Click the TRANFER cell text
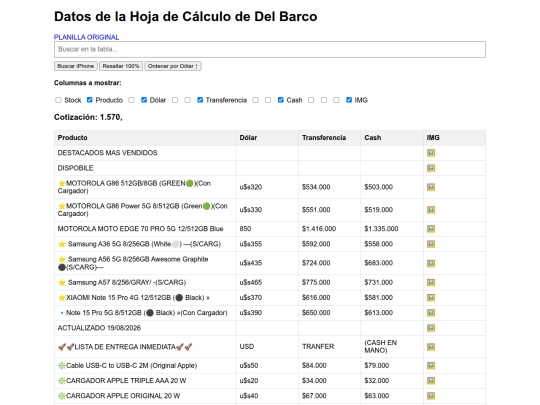This screenshot has width=540, height=405. click(x=318, y=346)
